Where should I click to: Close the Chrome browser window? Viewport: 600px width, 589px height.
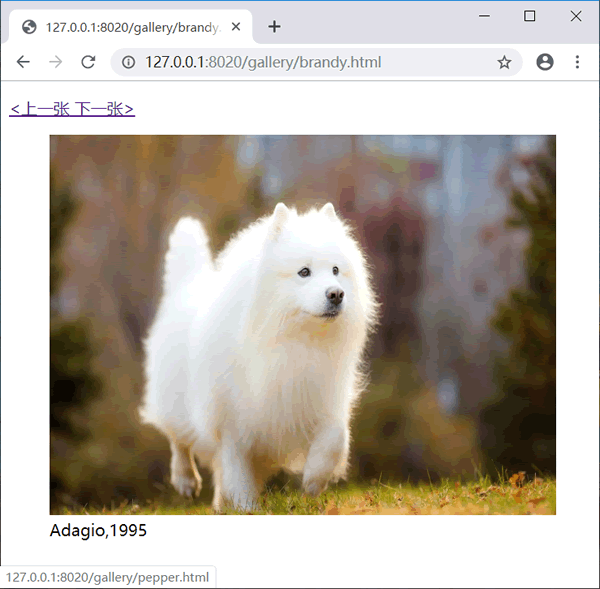pos(576,16)
